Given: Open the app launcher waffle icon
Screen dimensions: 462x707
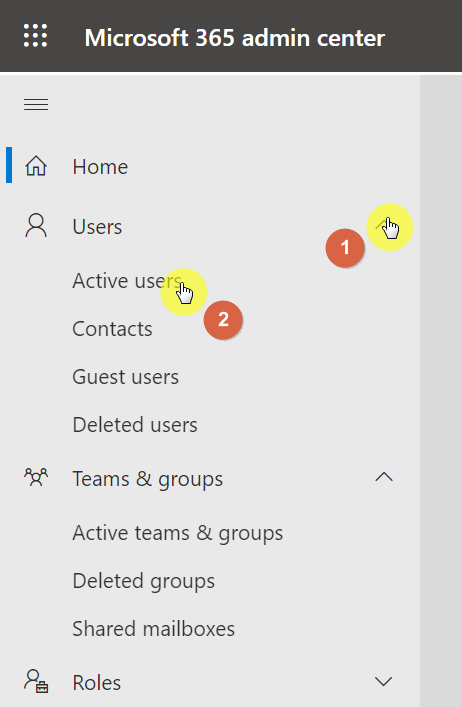Looking at the screenshot, I should pyautogui.click(x=36, y=36).
